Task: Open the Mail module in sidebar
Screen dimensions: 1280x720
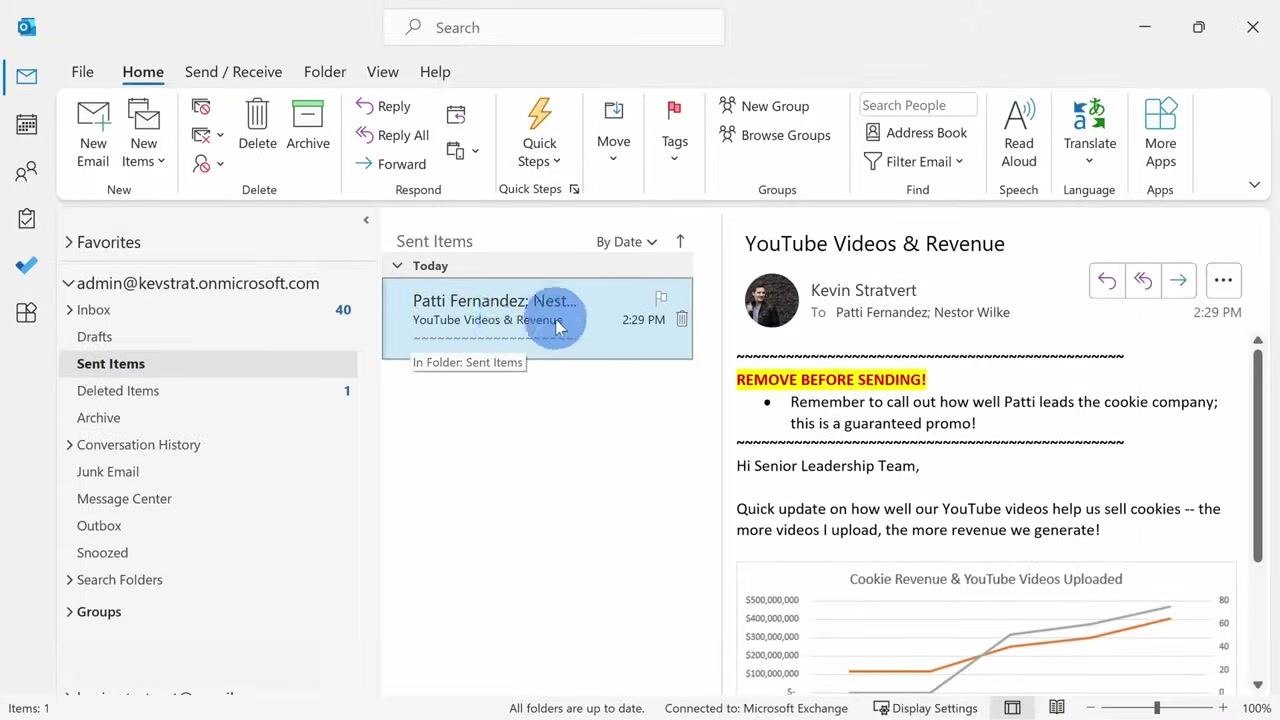Action: pyautogui.click(x=27, y=77)
